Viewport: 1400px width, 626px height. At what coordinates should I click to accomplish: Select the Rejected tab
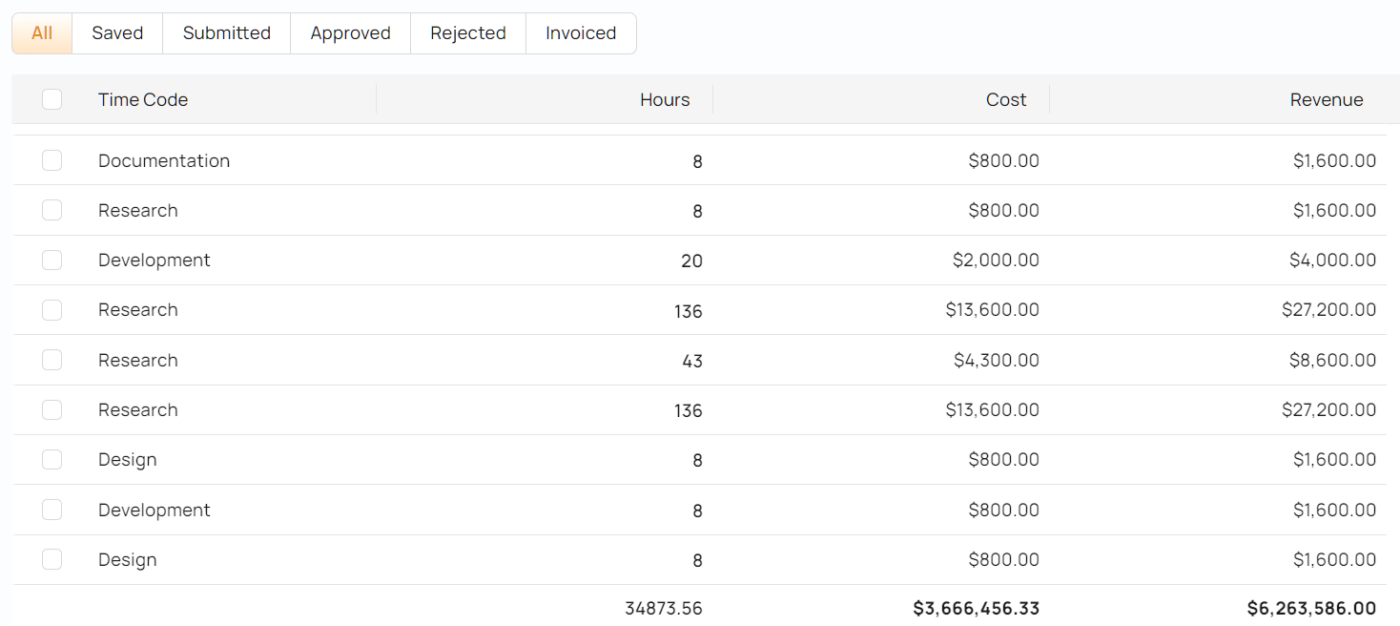(468, 33)
